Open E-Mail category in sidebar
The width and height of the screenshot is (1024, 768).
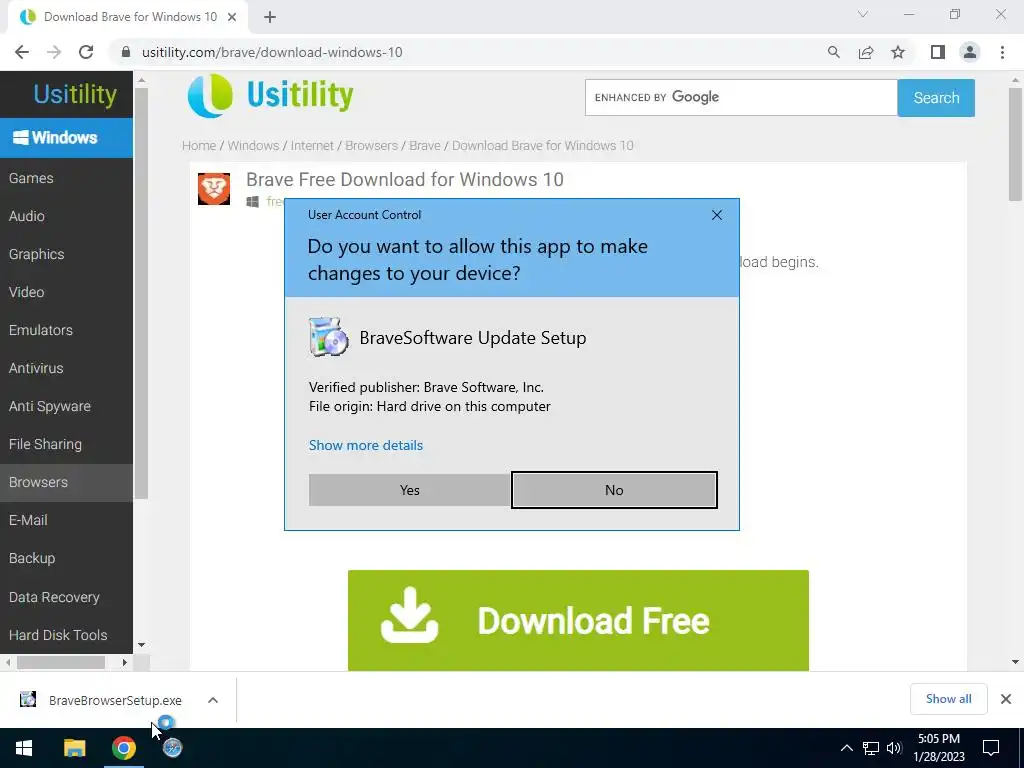coord(66,520)
